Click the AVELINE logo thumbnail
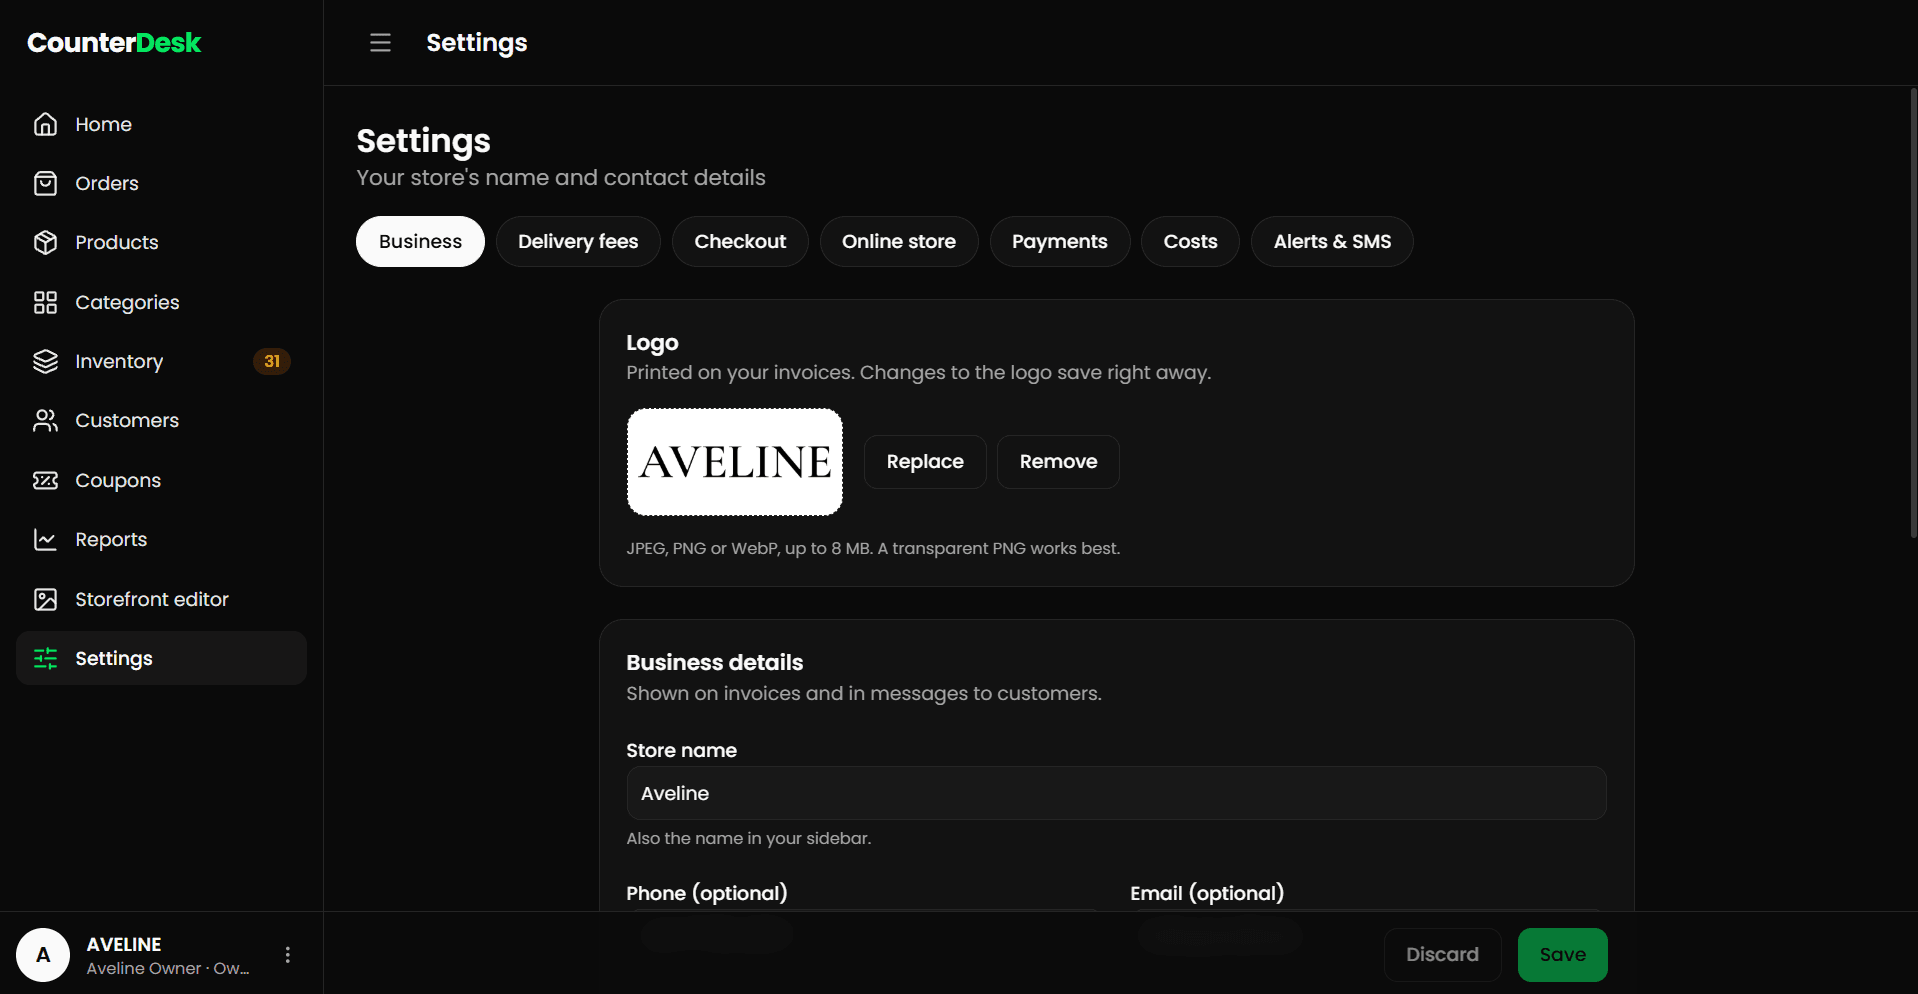 coord(735,462)
